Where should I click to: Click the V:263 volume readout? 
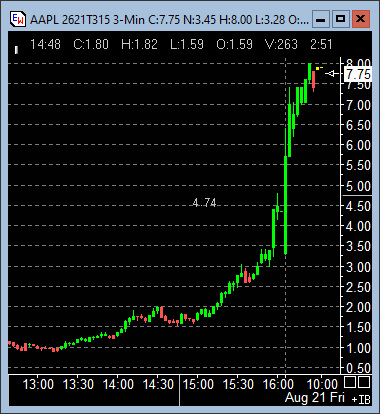[281, 44]
